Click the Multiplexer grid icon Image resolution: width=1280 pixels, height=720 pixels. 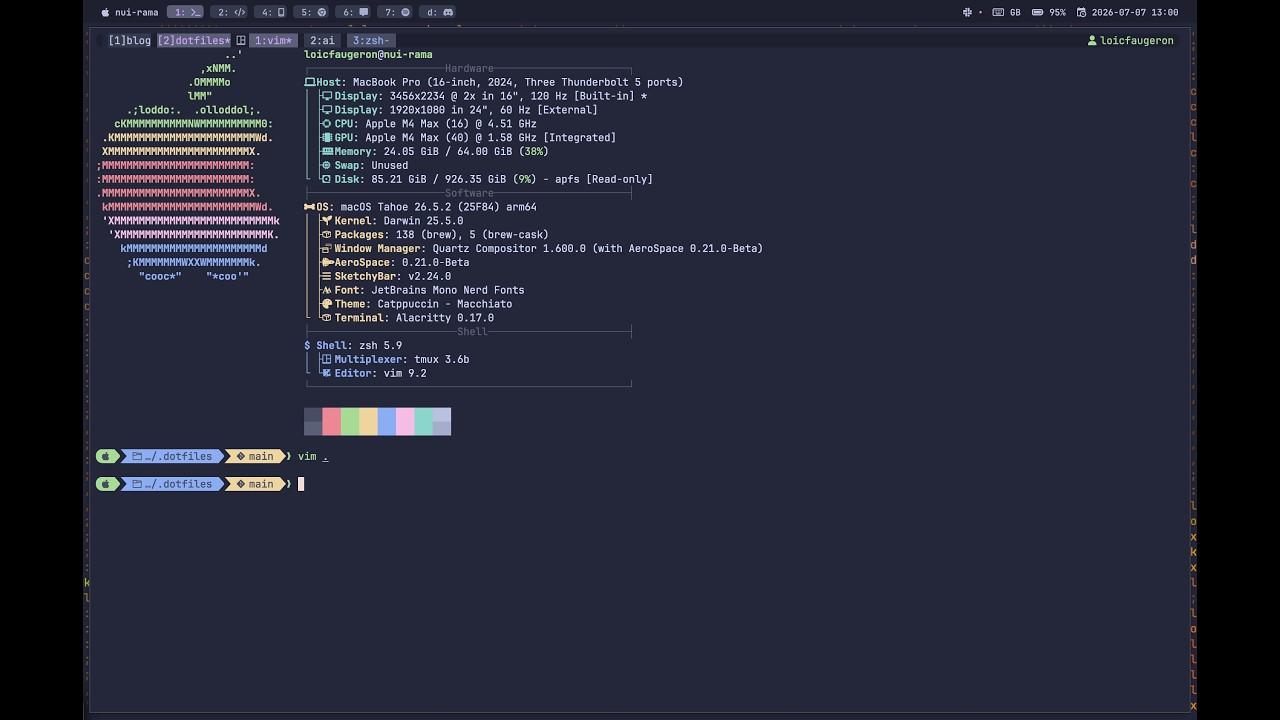327,359
